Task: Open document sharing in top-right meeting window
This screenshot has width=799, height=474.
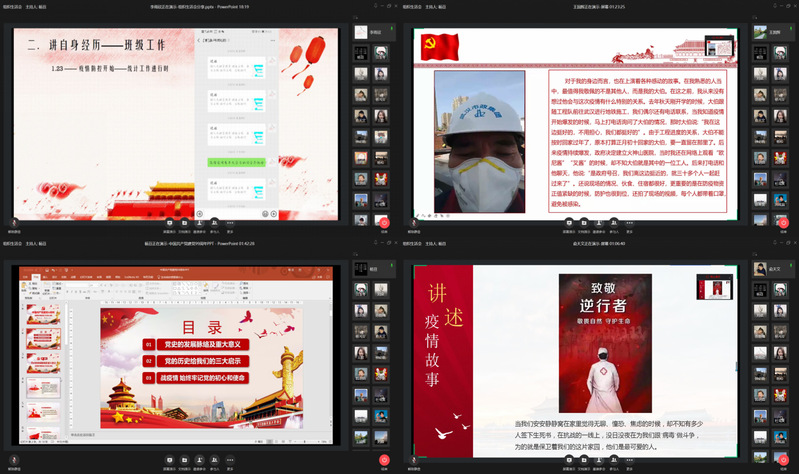Action: pyautogui.click(x=584, y=223)
